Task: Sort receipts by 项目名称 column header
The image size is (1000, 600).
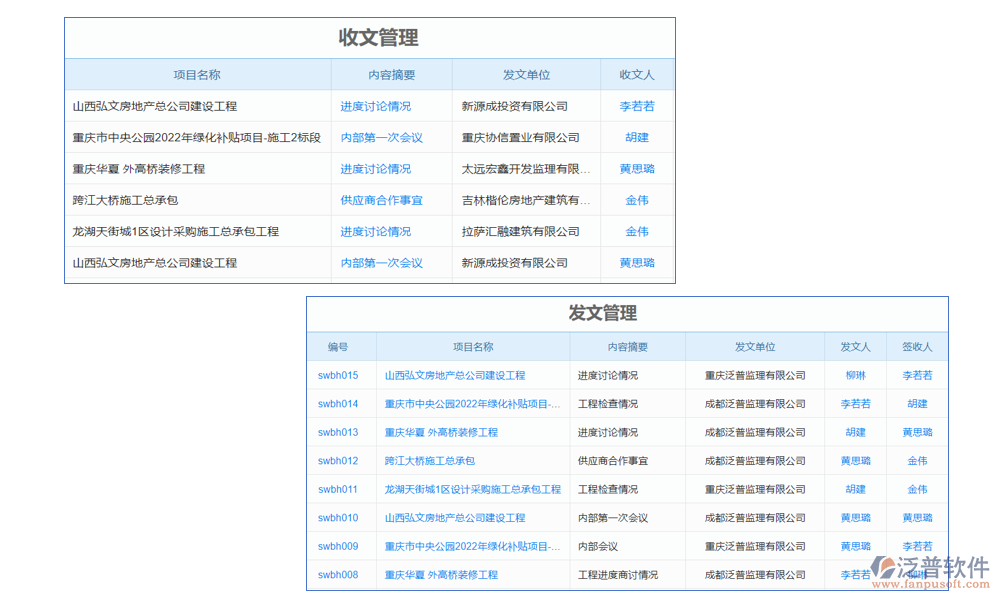Action: pos(197,74)
